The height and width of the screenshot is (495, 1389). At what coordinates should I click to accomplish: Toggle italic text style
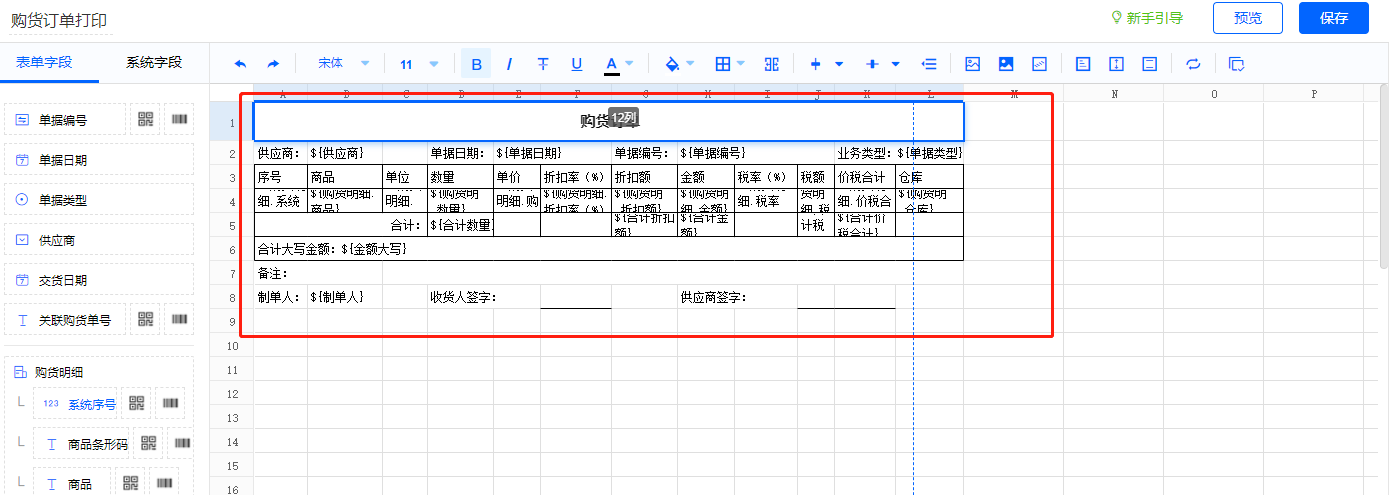[509, 64]
